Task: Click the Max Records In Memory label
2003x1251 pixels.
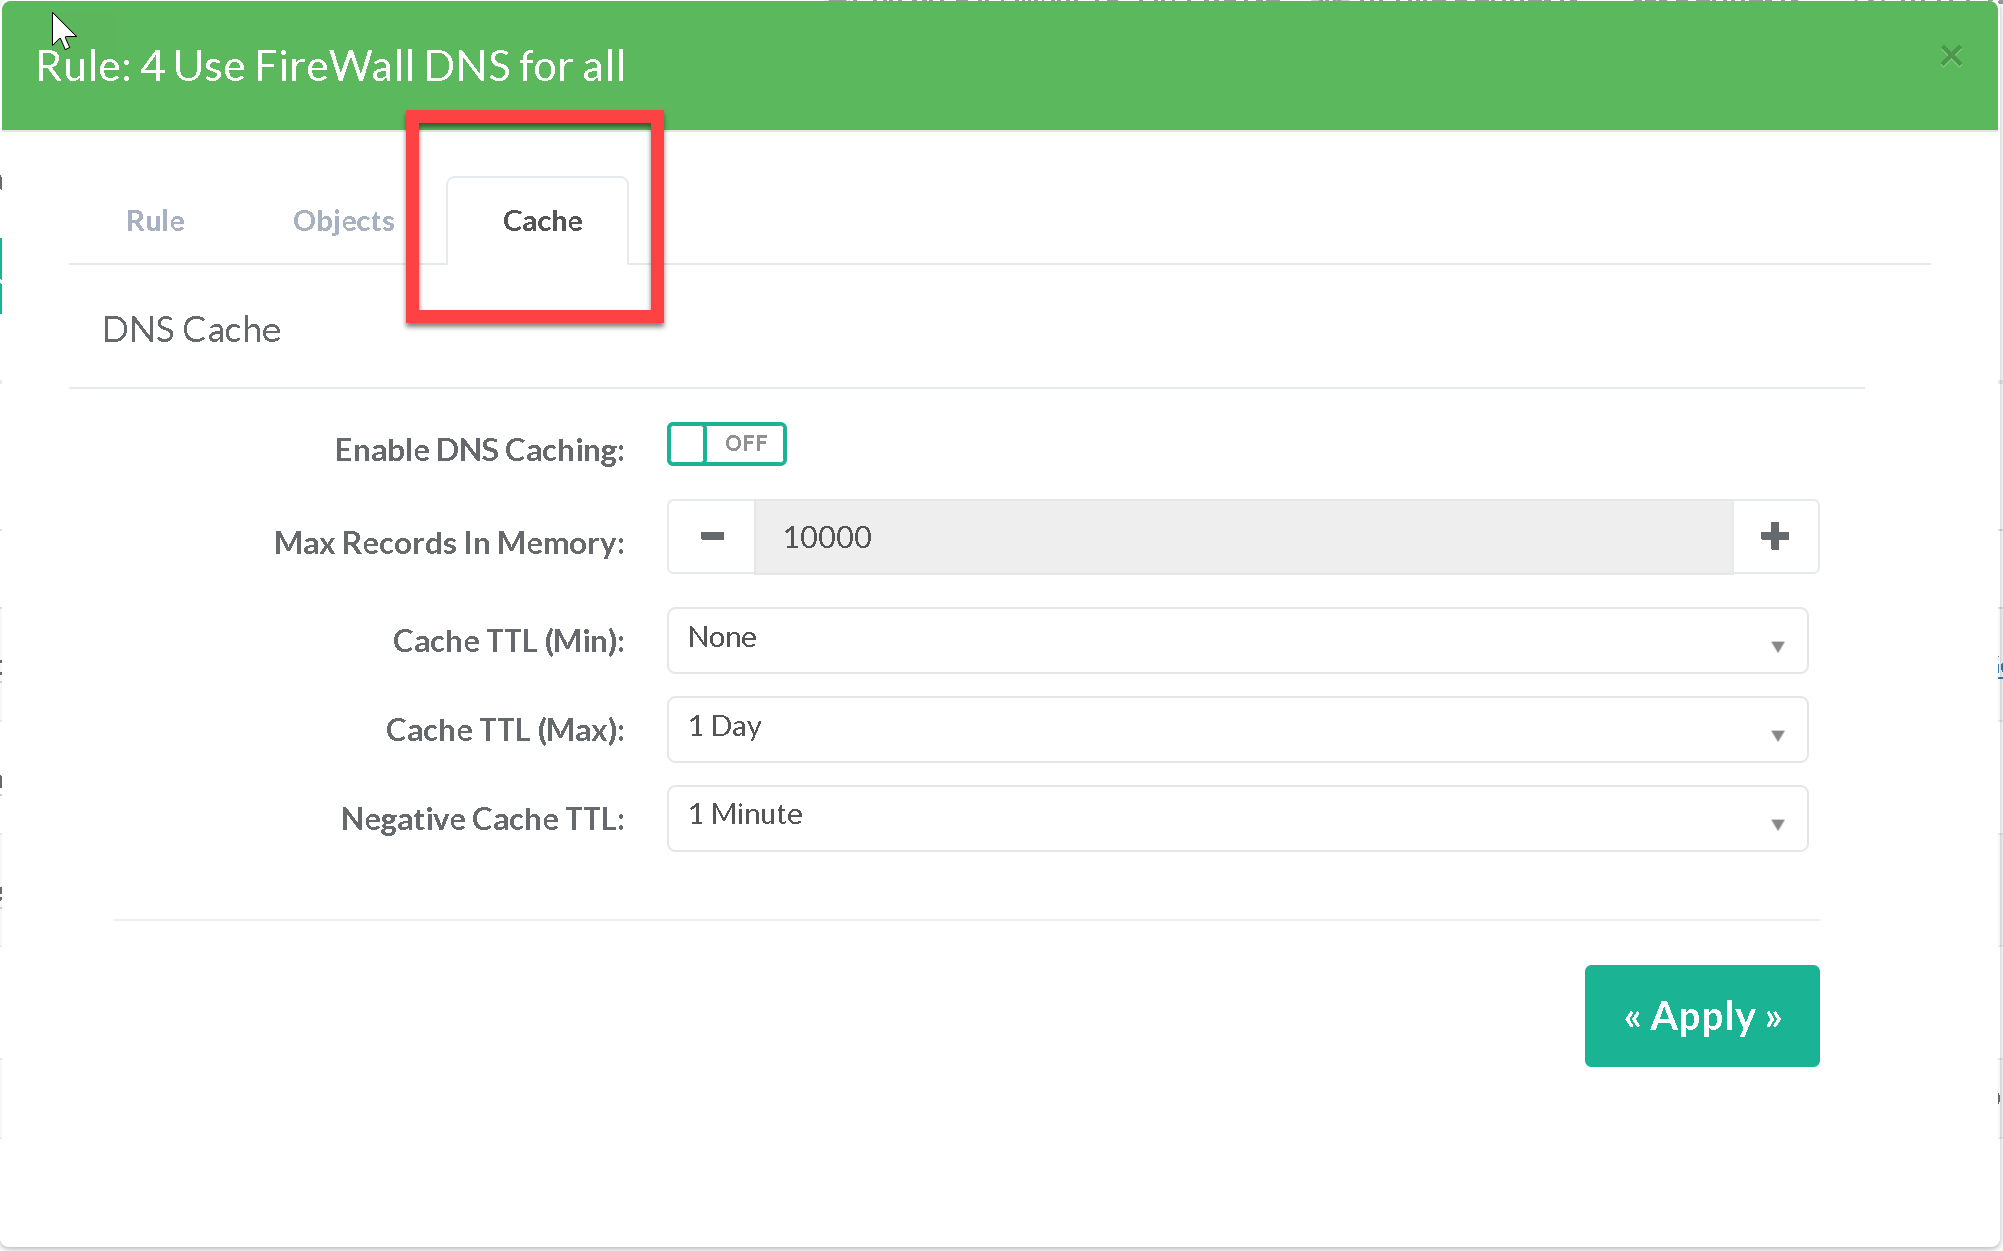Action: (449, 543)
